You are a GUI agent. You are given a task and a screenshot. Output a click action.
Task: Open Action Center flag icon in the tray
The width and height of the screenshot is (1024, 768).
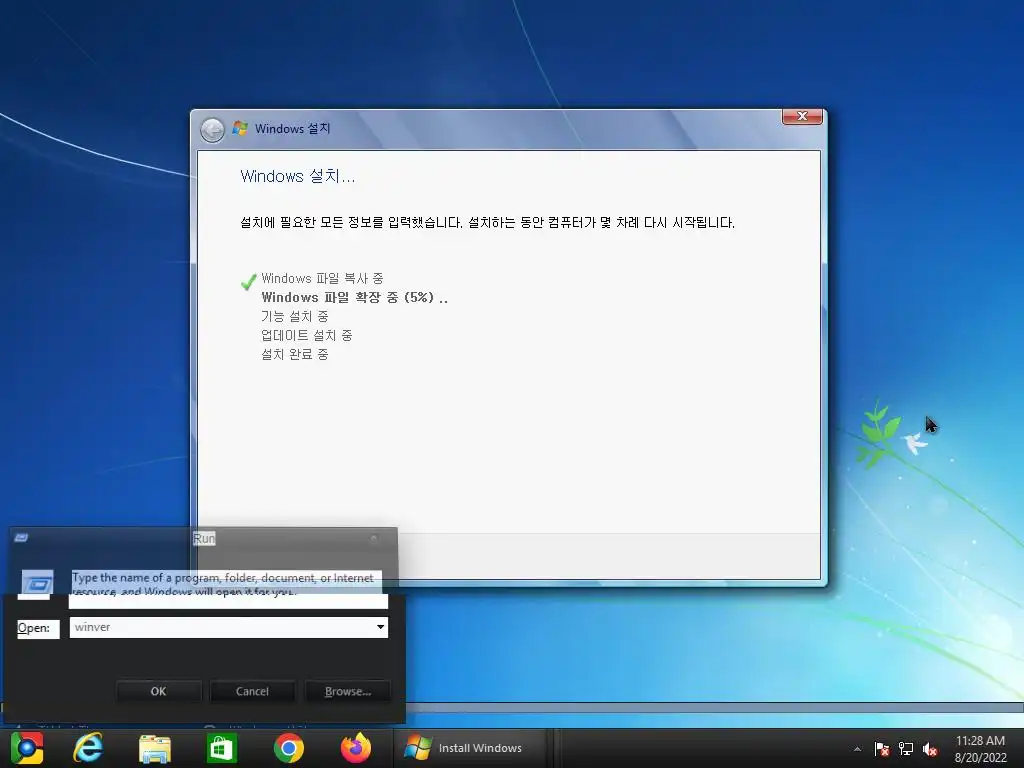coord(882,749)
